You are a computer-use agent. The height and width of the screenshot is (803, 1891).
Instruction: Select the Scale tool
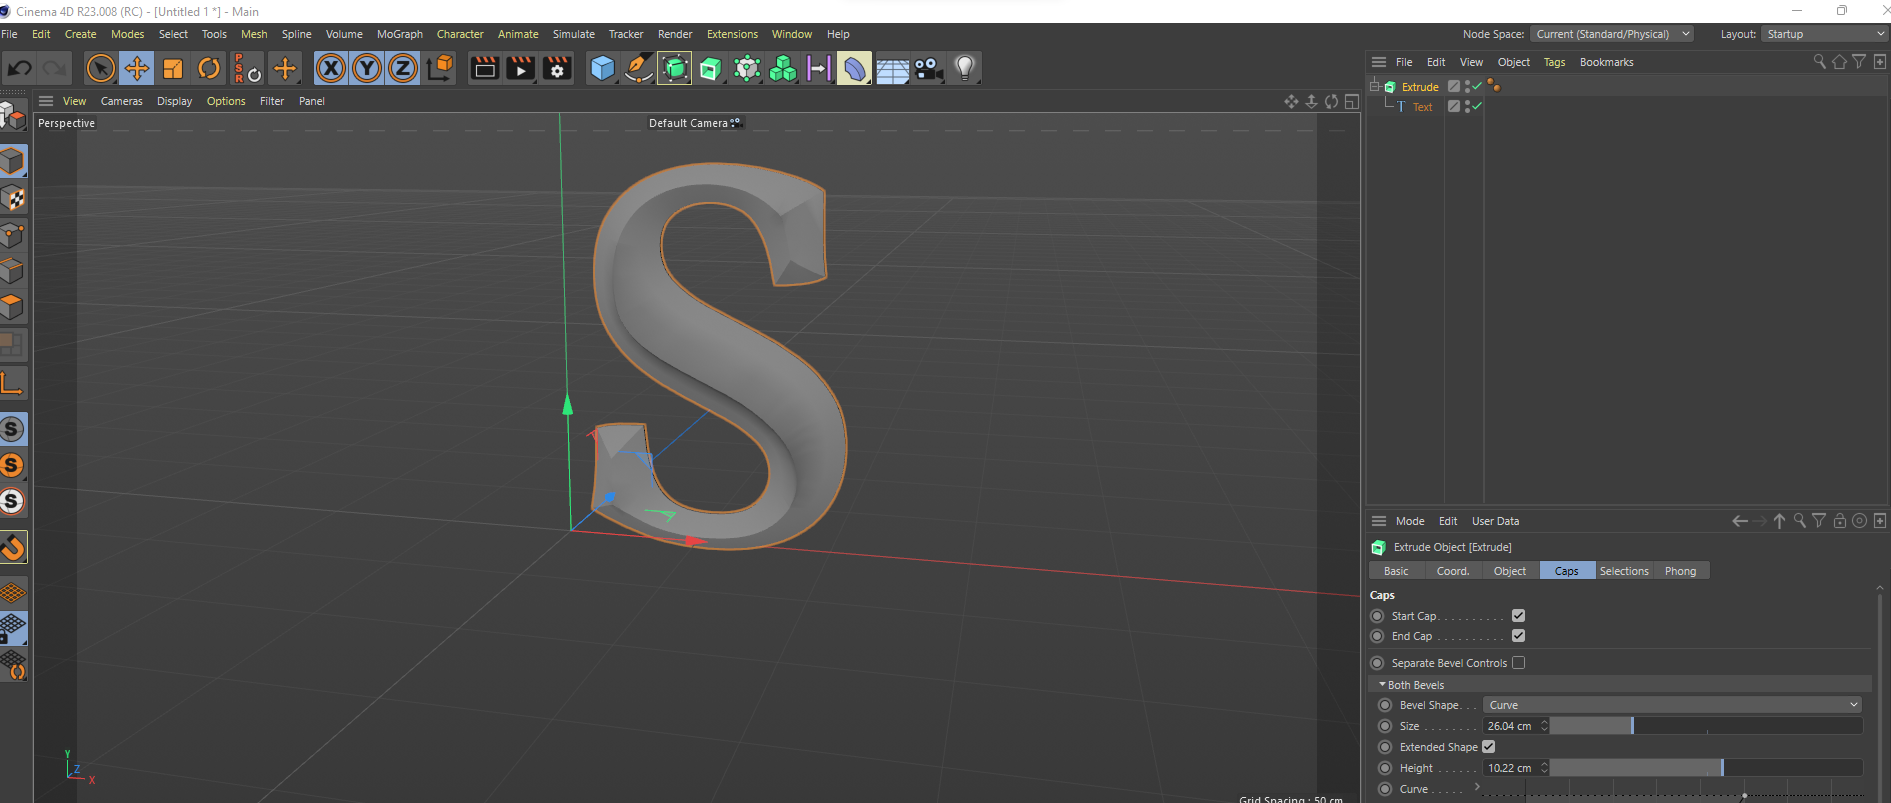173,68
